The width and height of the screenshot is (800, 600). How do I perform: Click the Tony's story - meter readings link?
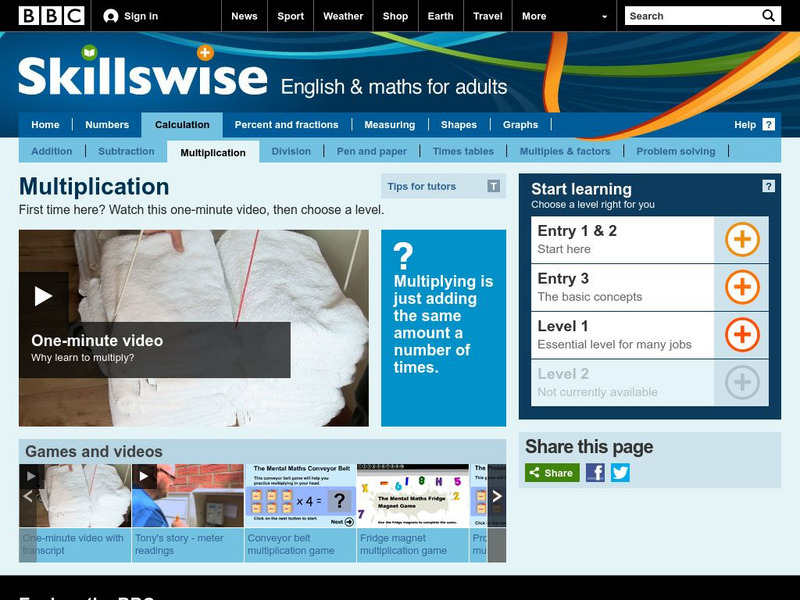pos(179,544)
